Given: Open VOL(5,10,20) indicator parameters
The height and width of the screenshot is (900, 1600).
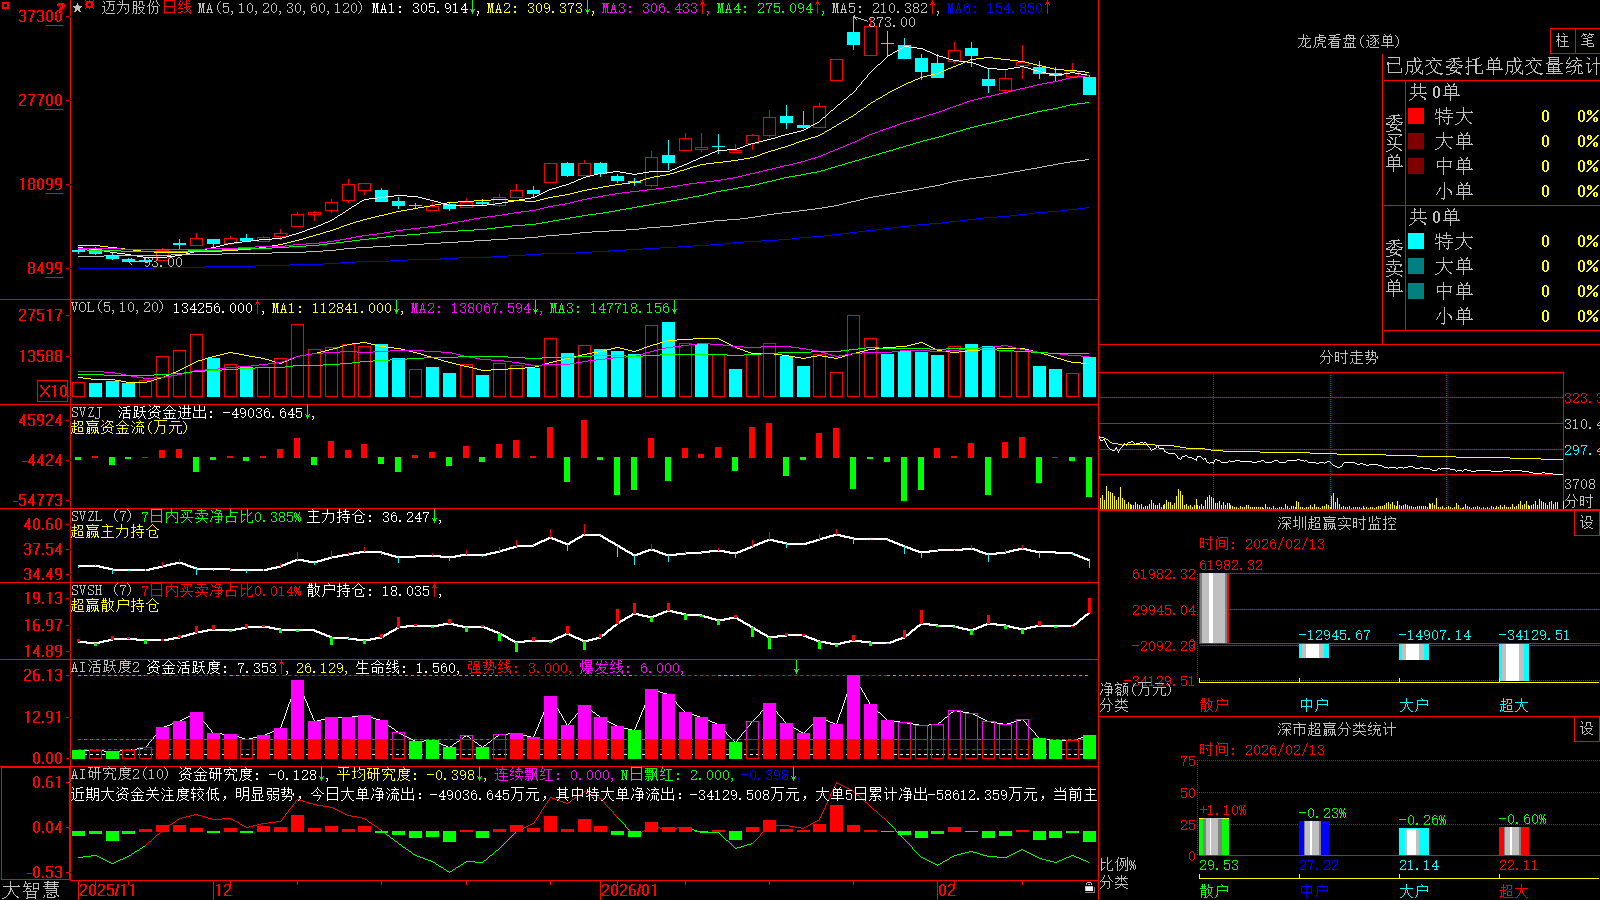Looking at the screenshot, I should pyautogui.click(x=117, y=308).
